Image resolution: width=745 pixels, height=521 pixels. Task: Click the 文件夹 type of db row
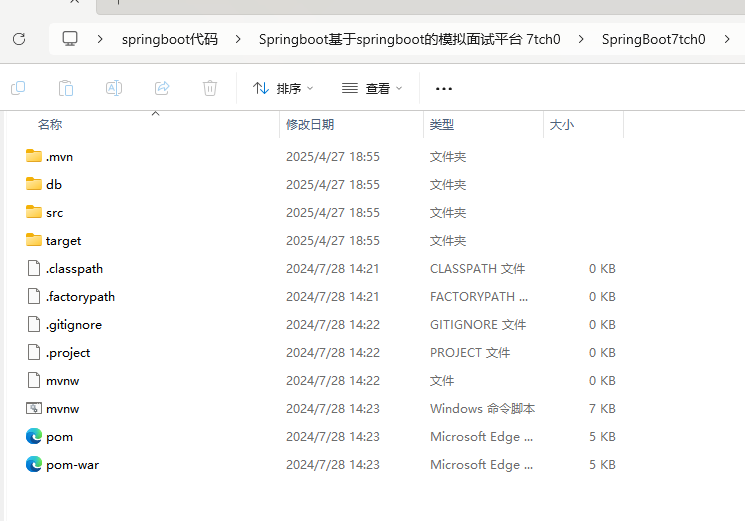pyautogui.click(x=448, y=185)
